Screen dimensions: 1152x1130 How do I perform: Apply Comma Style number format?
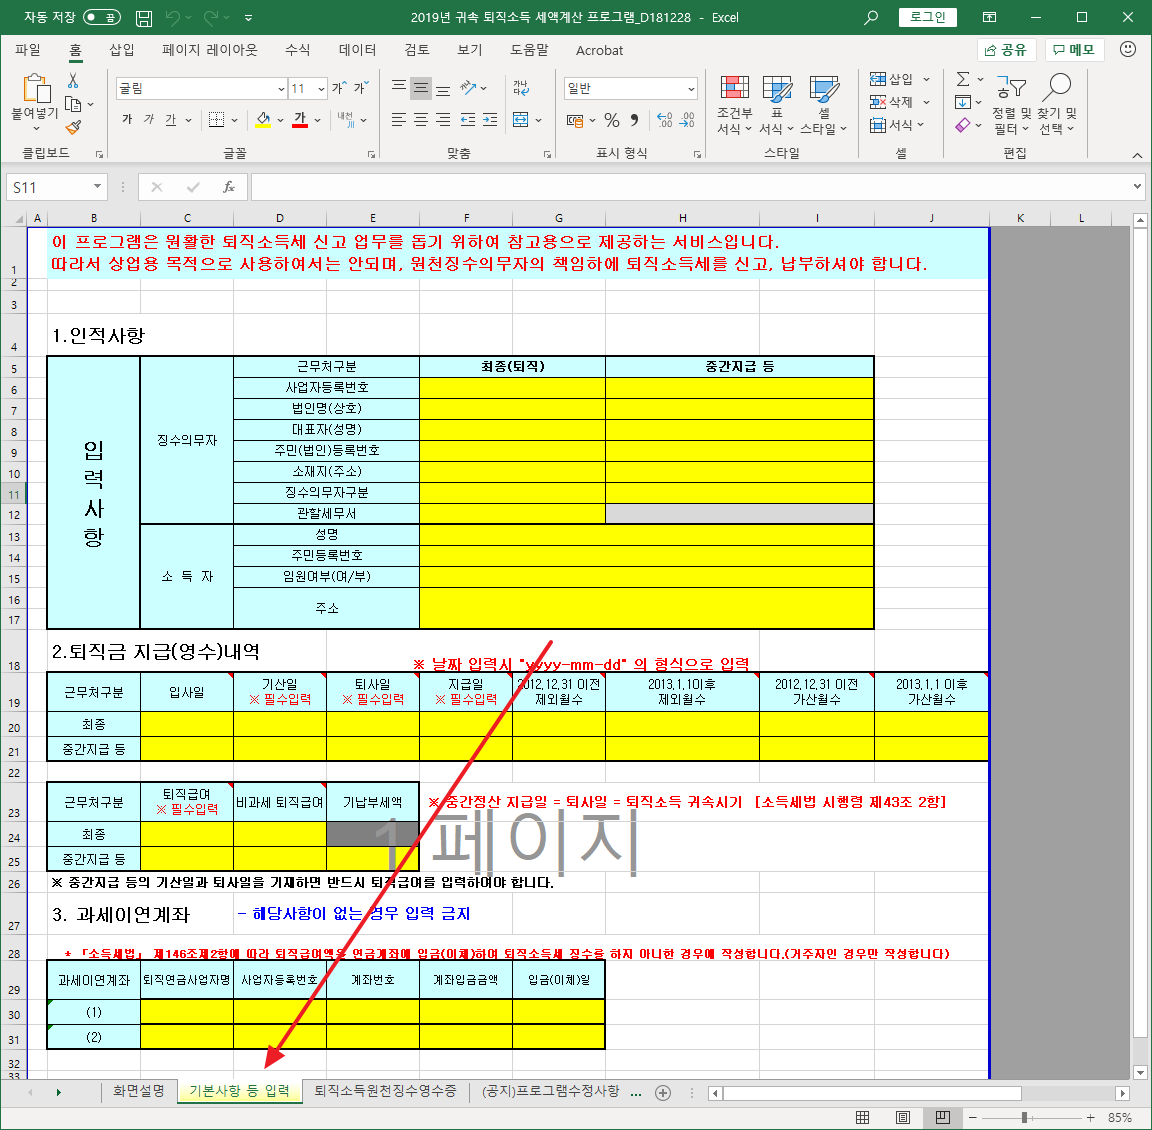[x=634, y=120]
